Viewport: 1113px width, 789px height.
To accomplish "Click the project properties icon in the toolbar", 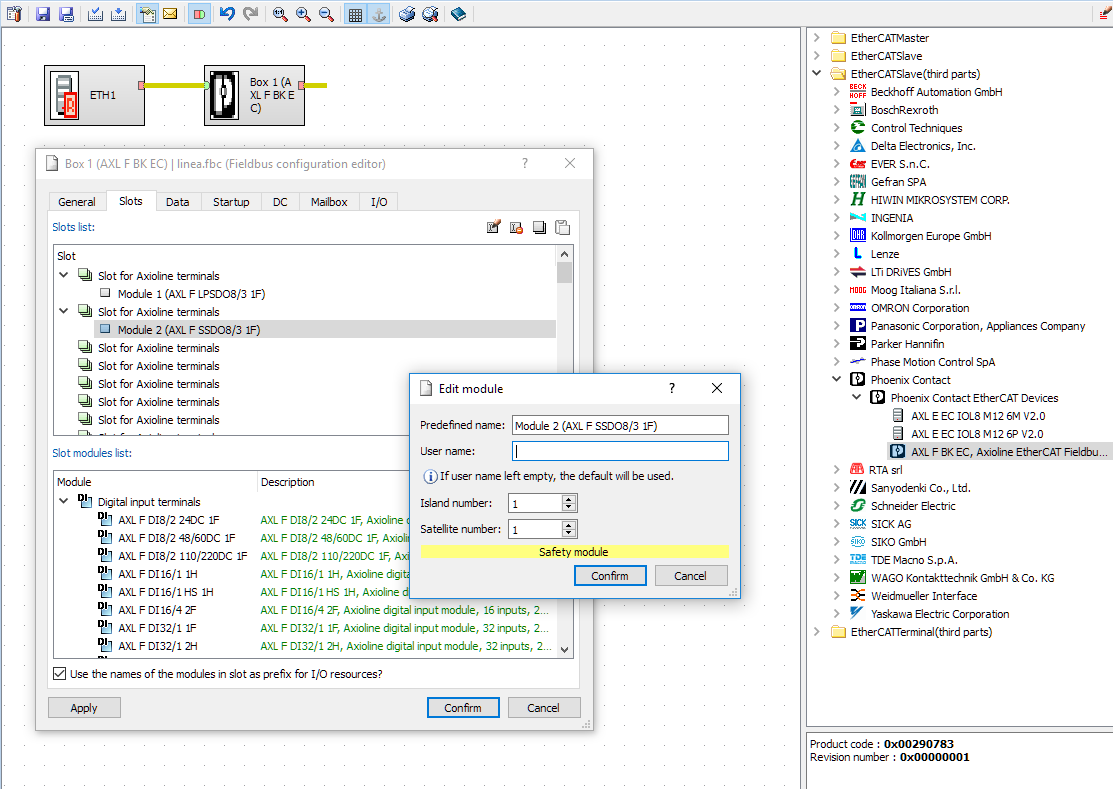I will [14, 13].
